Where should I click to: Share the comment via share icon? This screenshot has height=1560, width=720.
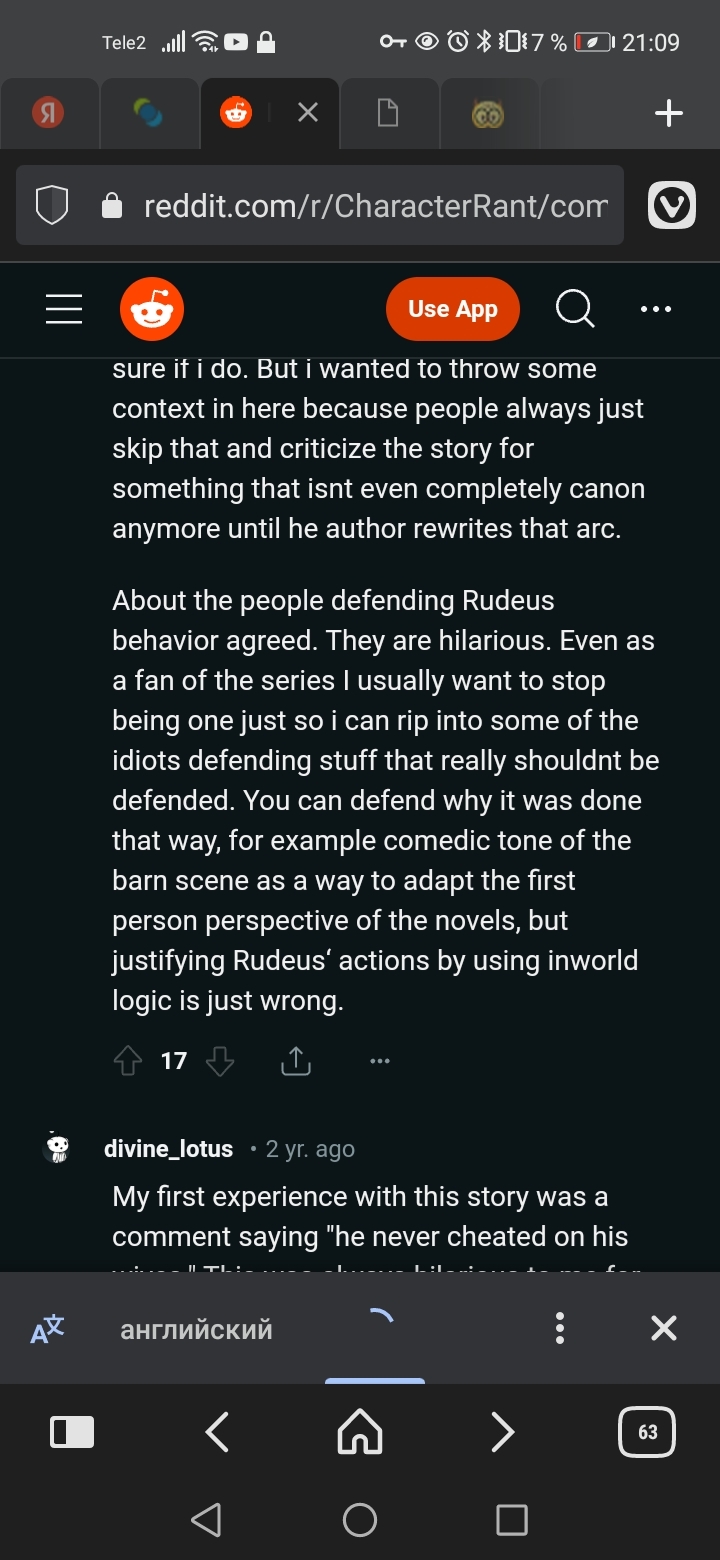pos(296,1061)
